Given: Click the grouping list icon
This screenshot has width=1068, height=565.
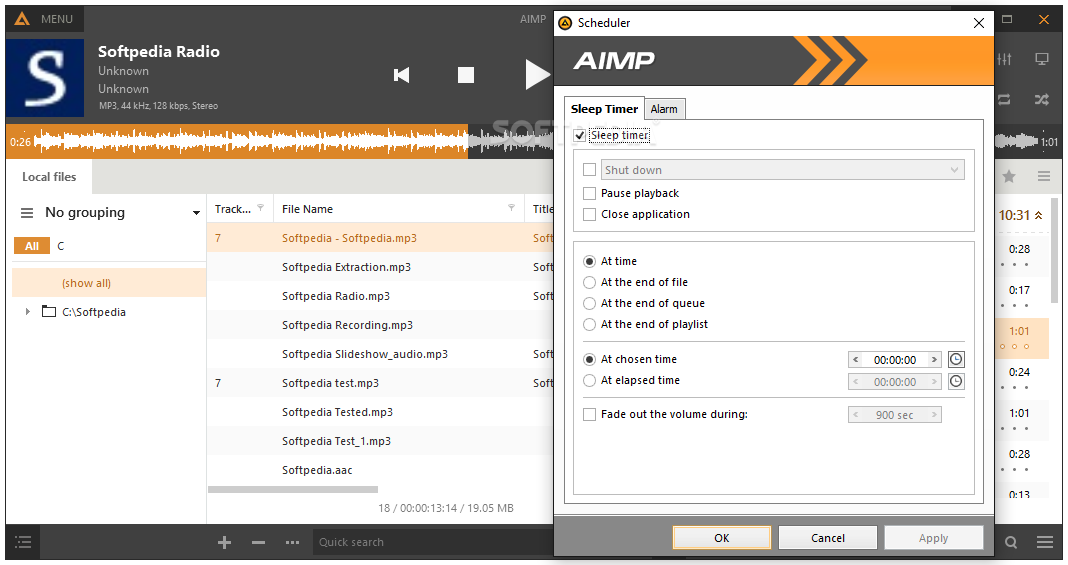Looking at the screenshot, I should click(x=27, y=213).
